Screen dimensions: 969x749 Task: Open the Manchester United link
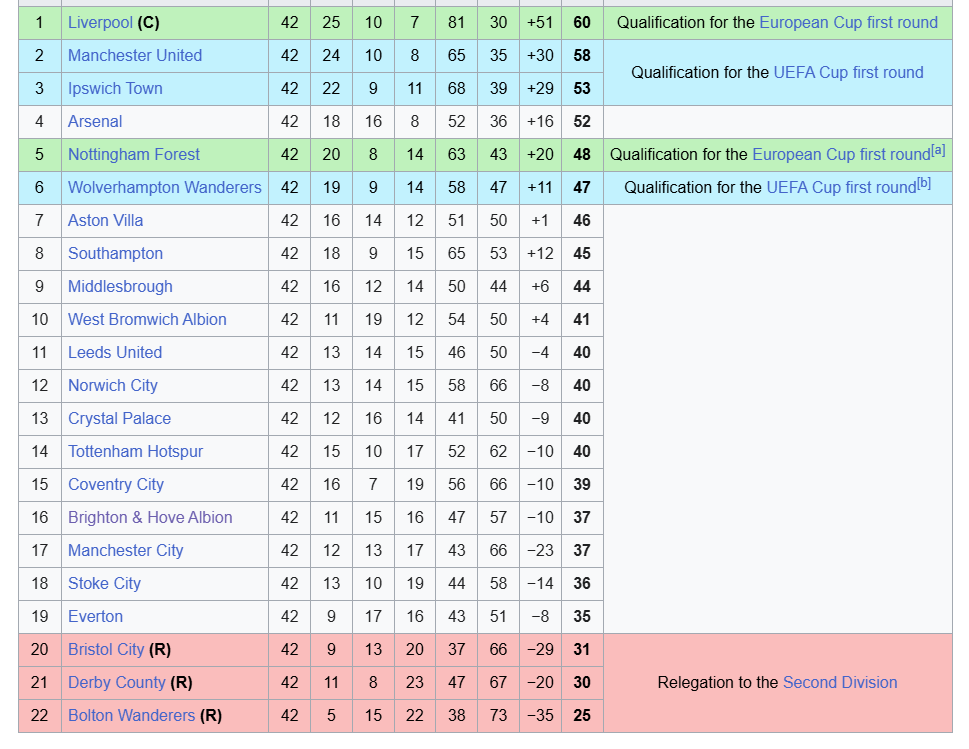click(135, 56)
